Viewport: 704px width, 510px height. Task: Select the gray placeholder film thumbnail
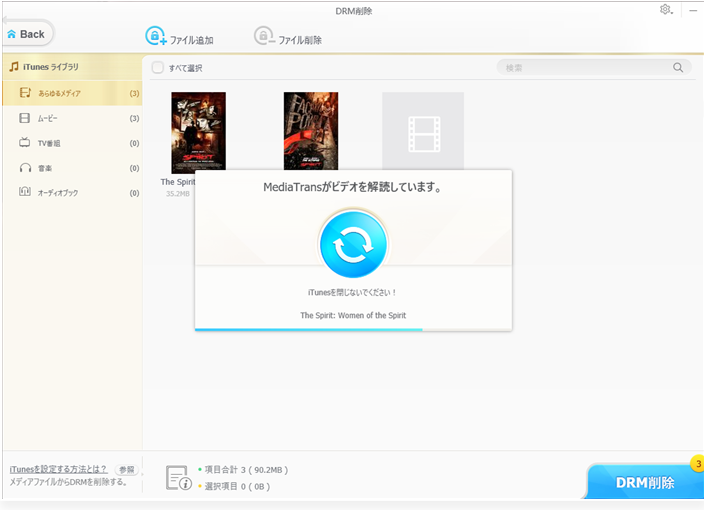tap(423, 131)
